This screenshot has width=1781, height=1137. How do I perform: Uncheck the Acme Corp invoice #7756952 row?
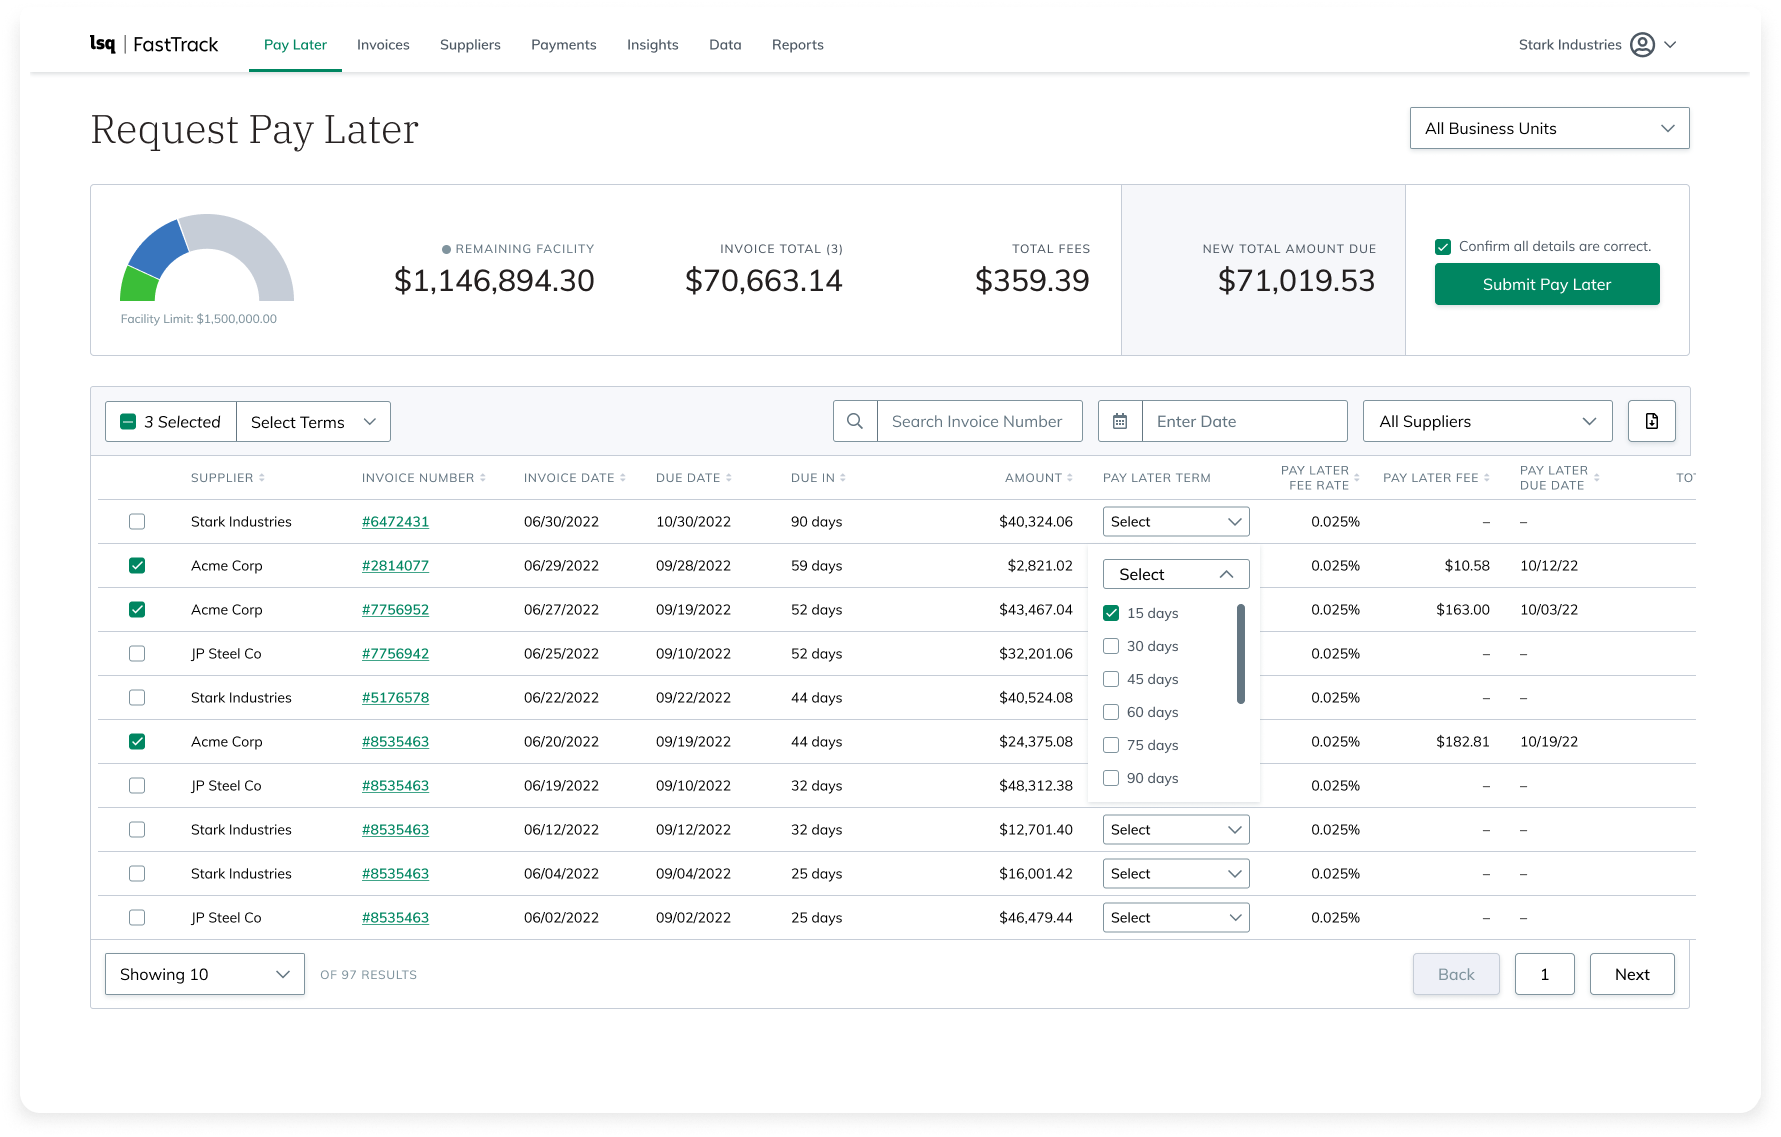pos(137,610)
